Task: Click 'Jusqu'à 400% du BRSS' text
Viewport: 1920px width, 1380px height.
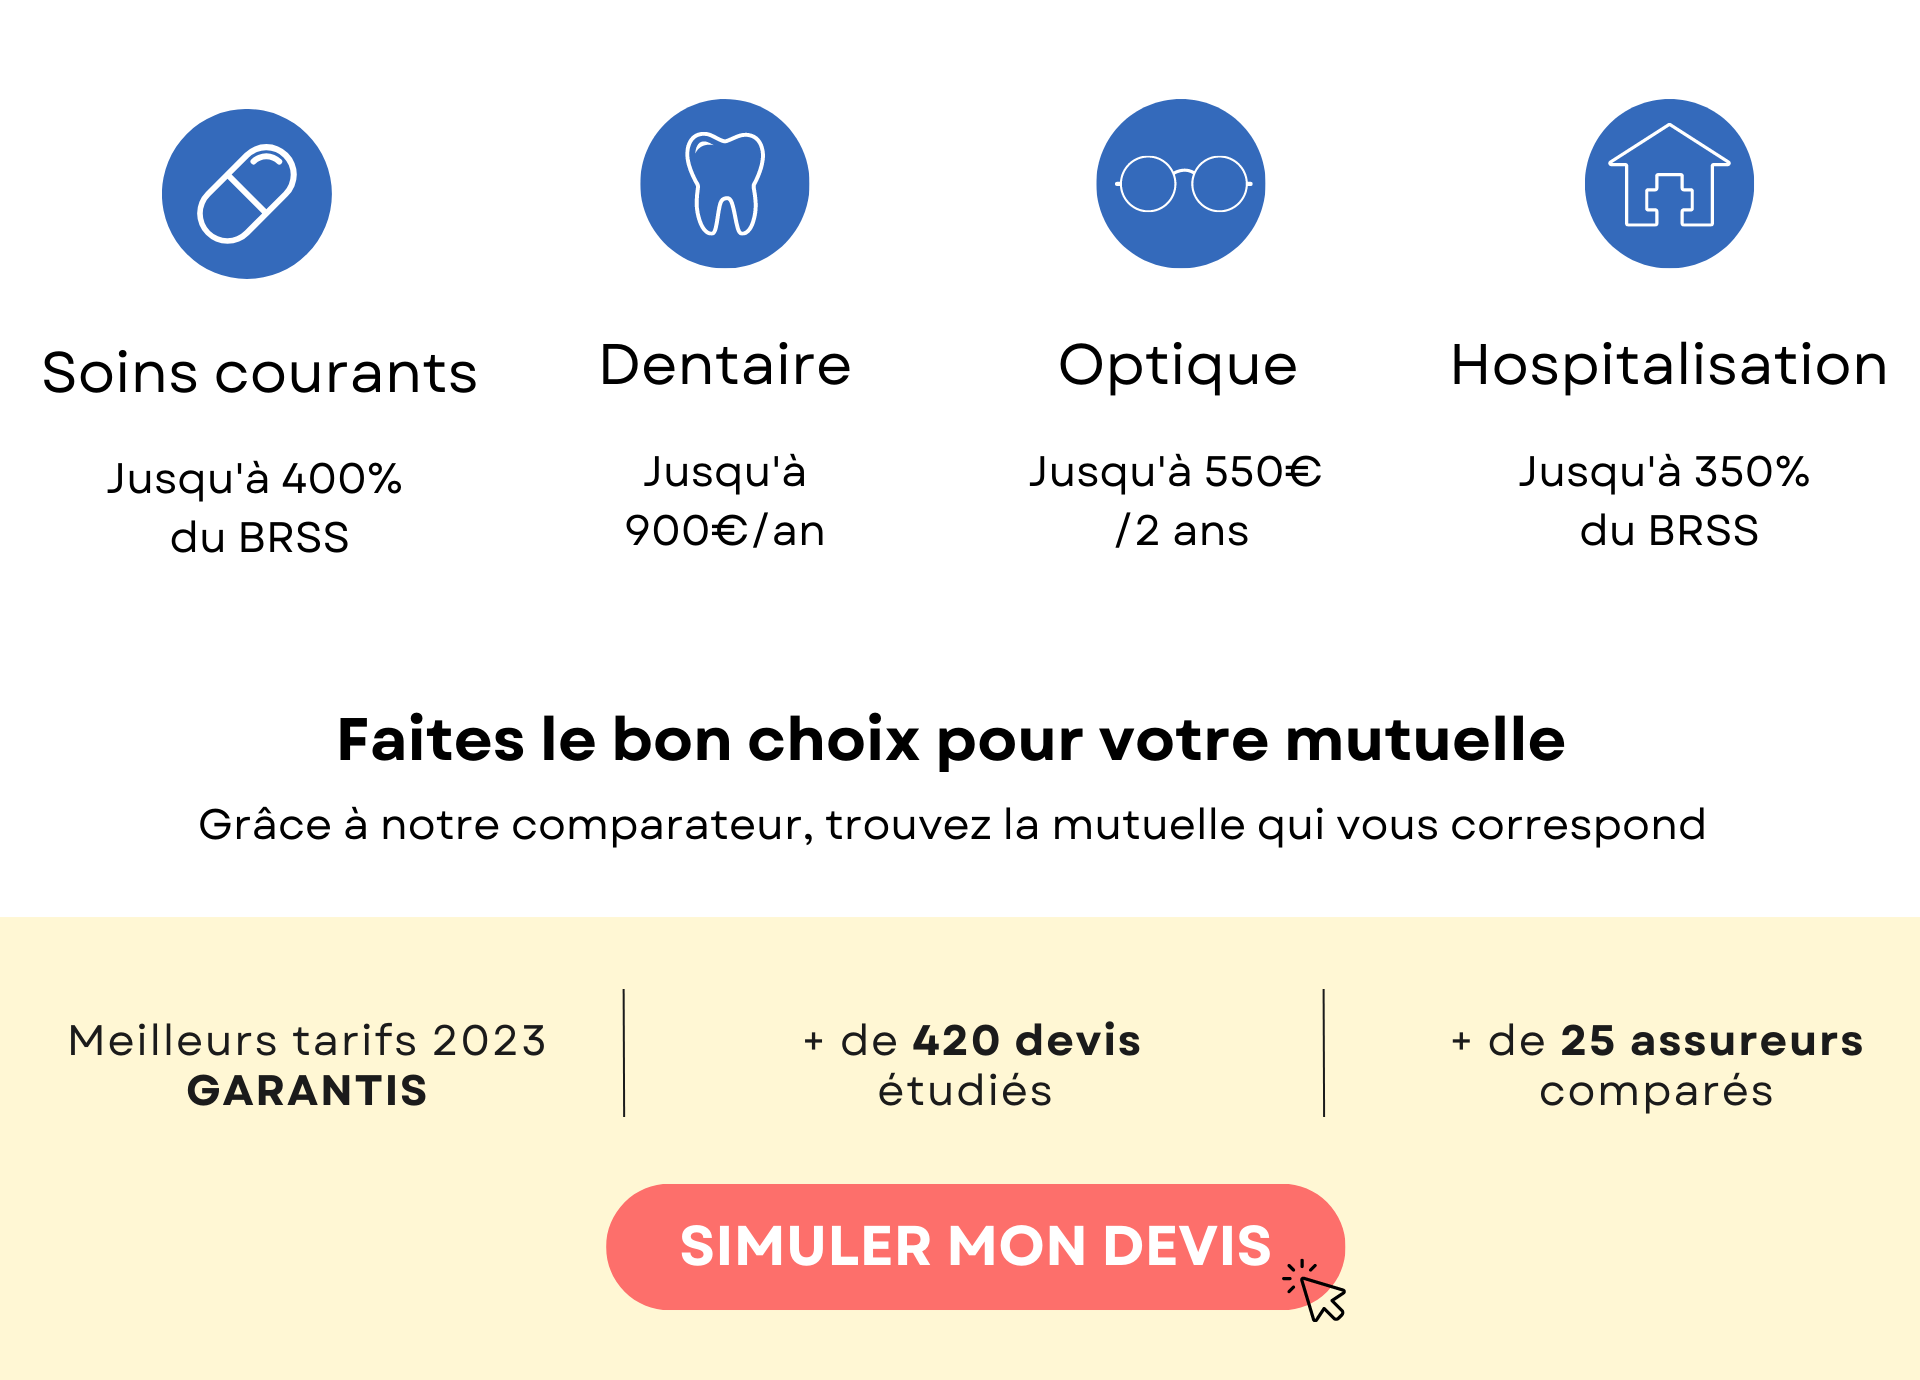Action: [257, 508]
